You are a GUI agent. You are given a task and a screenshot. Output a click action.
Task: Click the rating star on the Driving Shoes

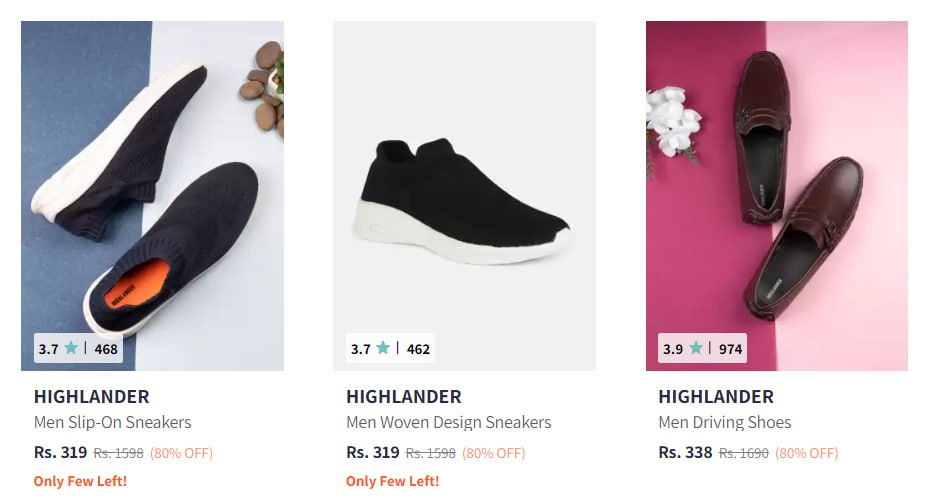696,349
